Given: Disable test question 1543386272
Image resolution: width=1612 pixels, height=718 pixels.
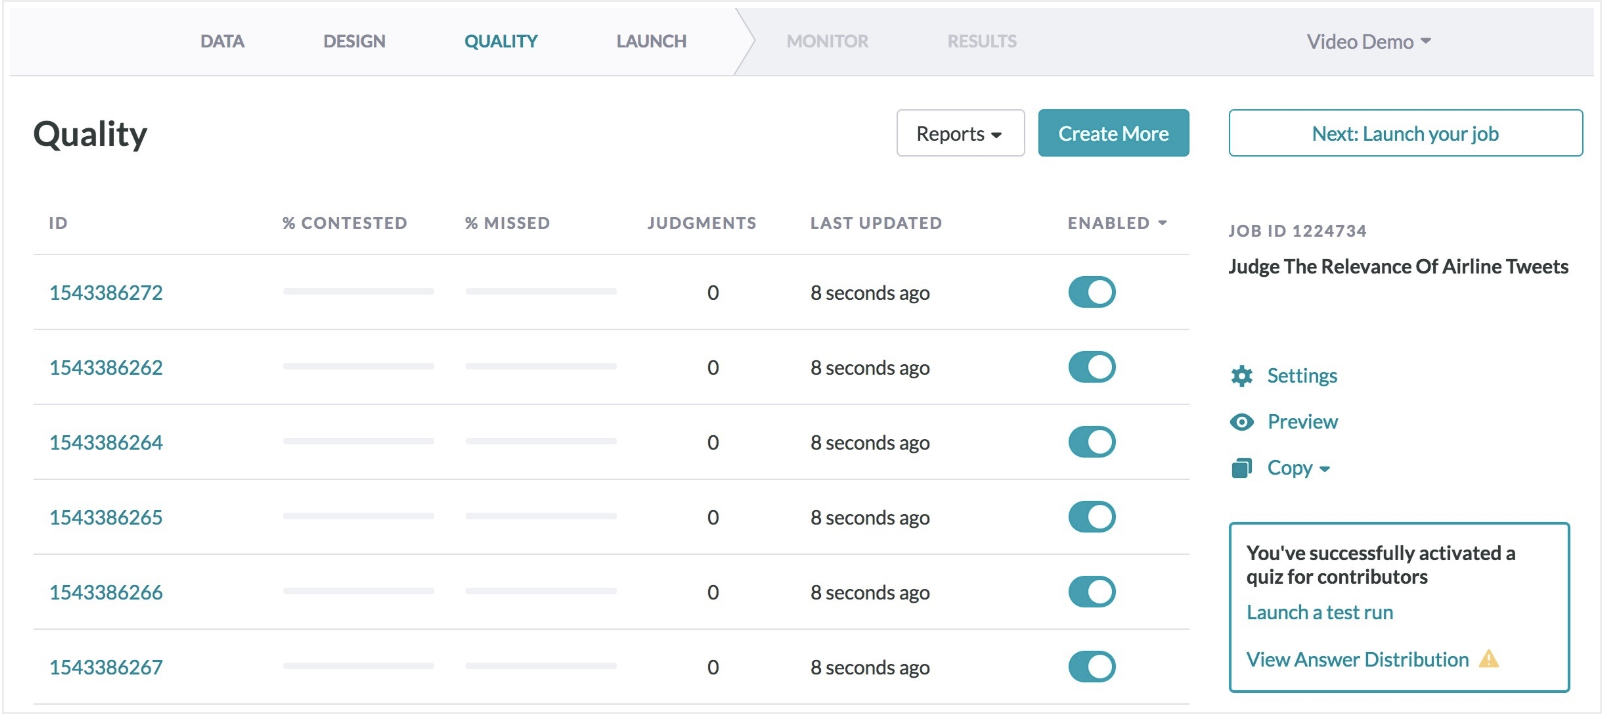Looking at the screenshot, I should point(1091,292).
